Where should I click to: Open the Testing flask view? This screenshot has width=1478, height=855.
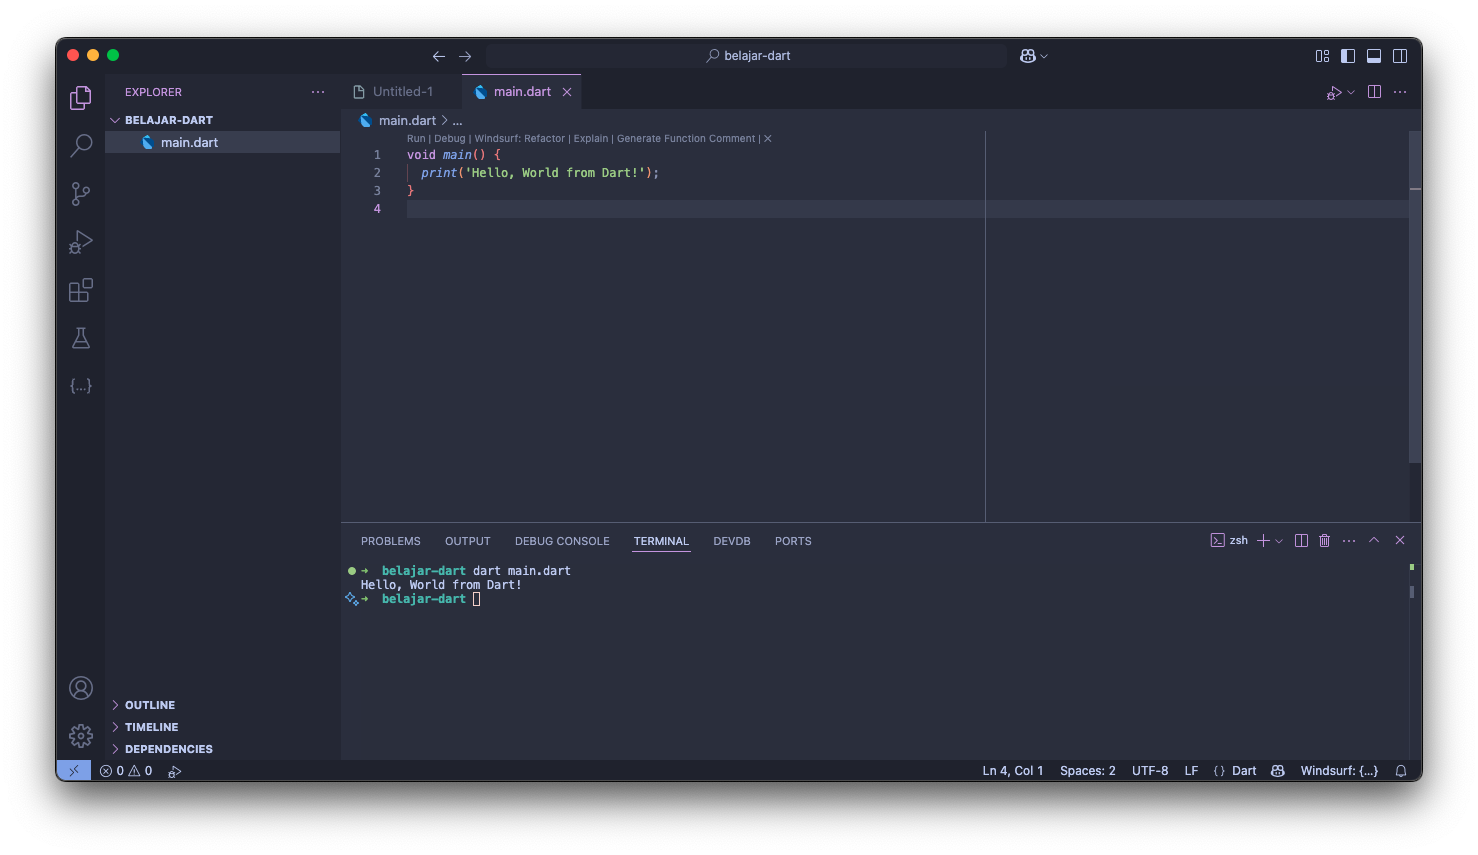point(81,338)
